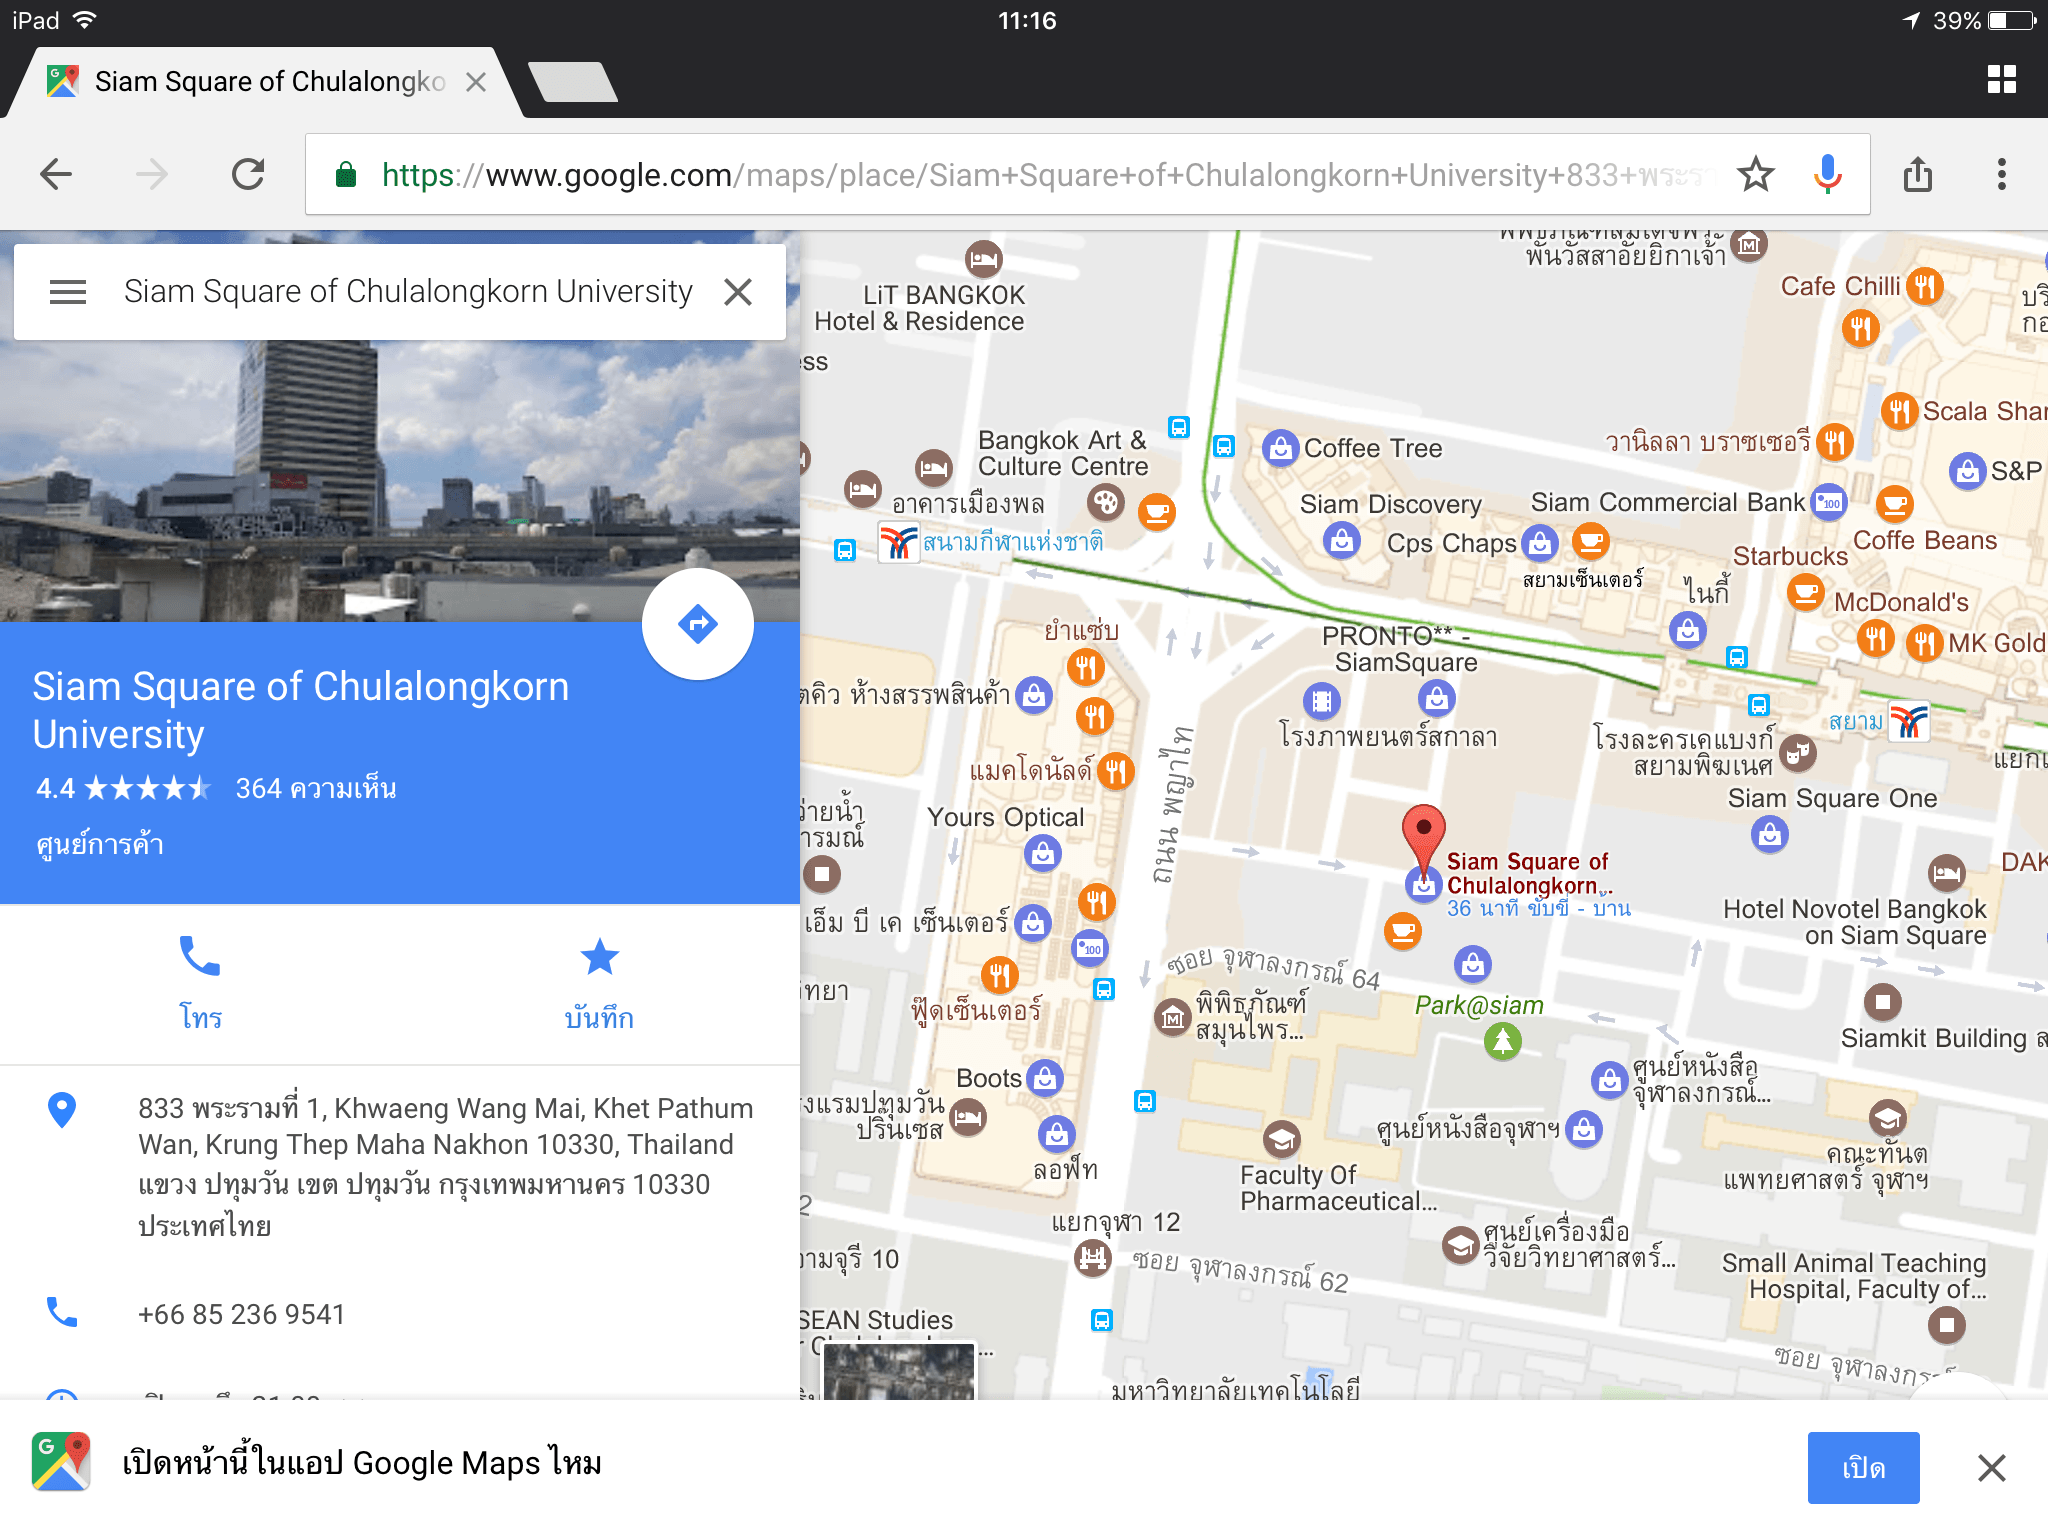Click the เปิด button to open app
Image resolution: width=2048 pixels, height=1536 pixels.
(1863, 1468)
